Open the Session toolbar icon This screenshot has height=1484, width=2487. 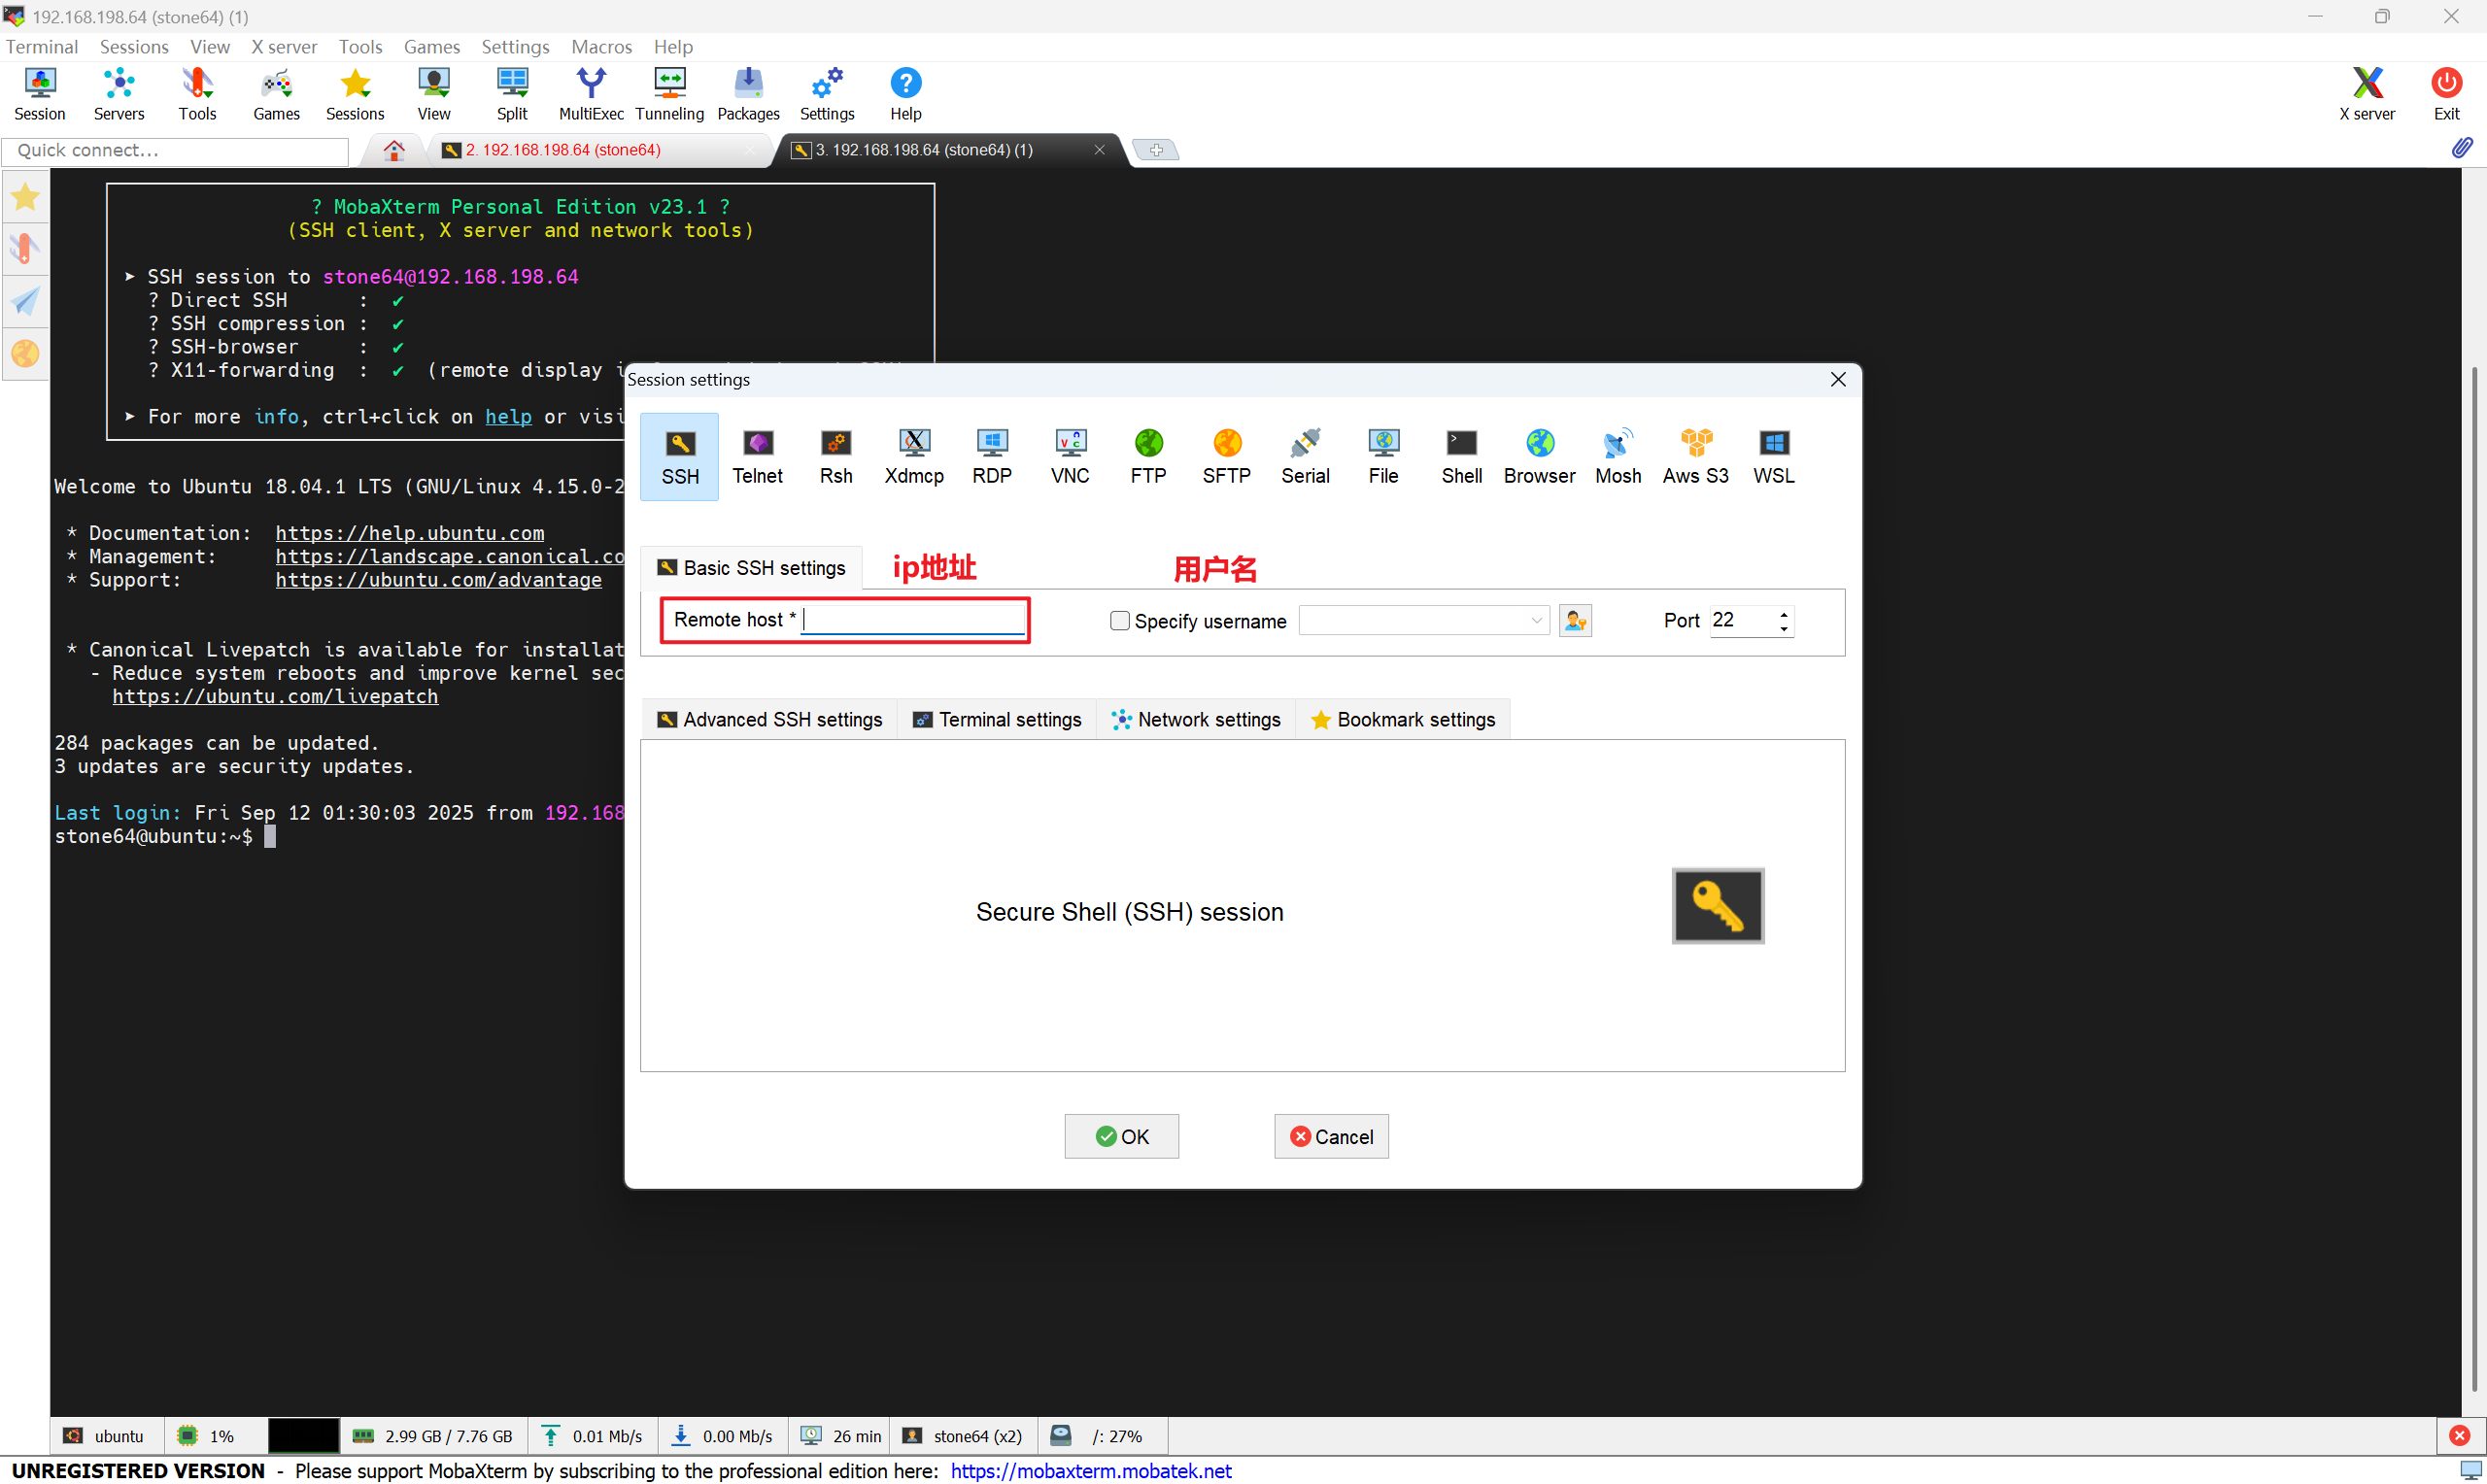click(x=40, y=94)
